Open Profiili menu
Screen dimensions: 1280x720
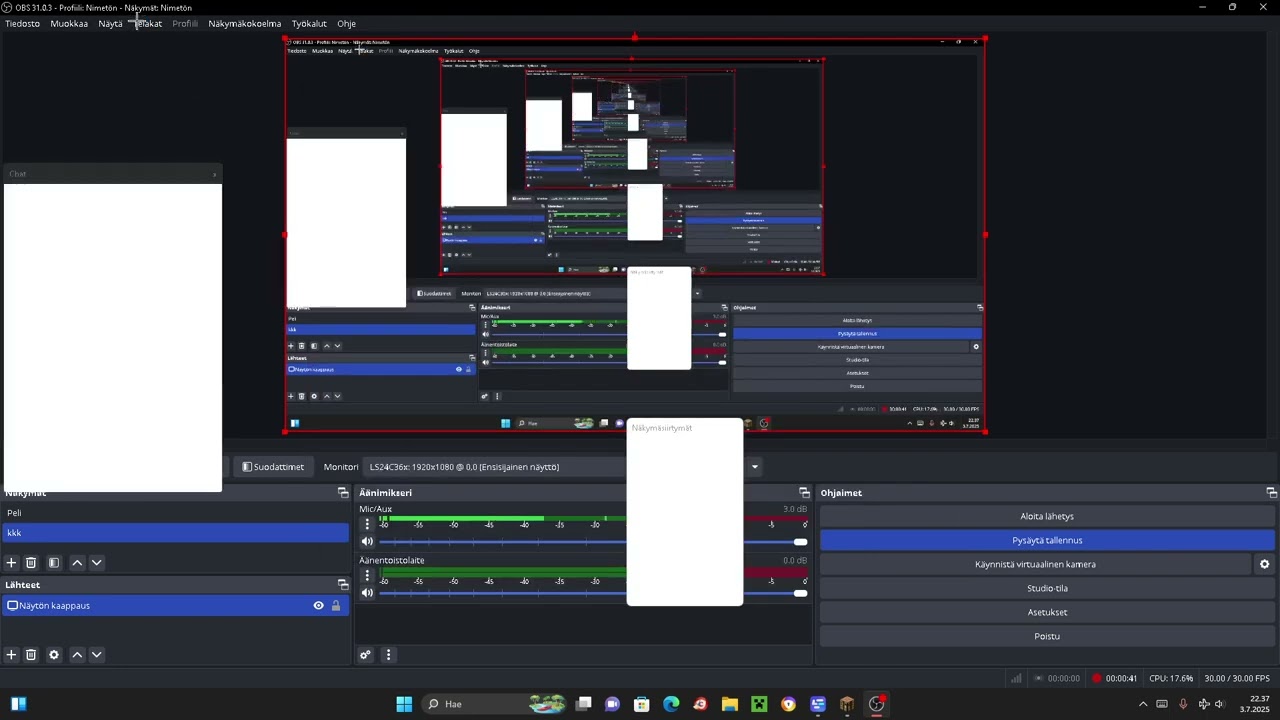[185, 23]
